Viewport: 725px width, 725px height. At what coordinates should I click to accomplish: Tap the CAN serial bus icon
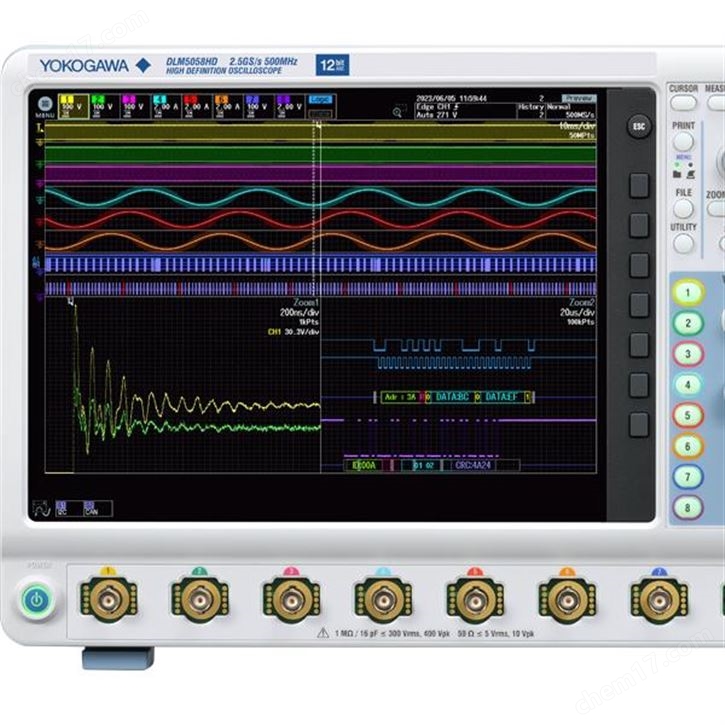[x=92, y=508]
